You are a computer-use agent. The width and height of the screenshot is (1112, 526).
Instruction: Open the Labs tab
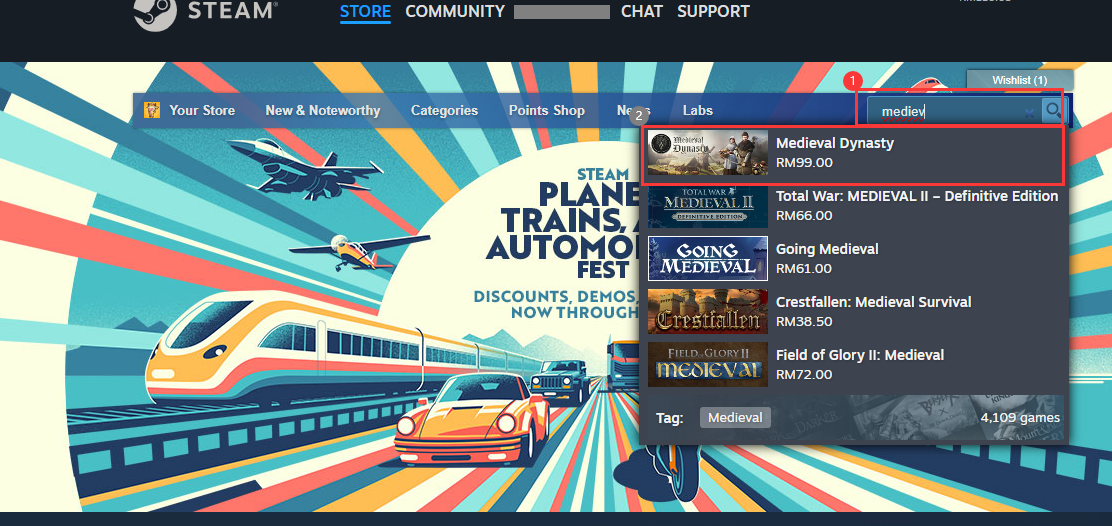coord(698,111)
